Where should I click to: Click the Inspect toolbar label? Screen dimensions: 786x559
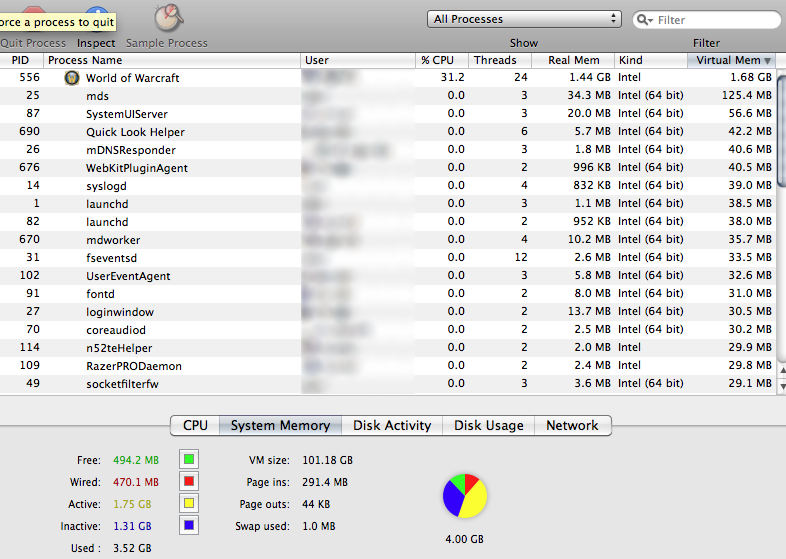pos(96,43)
